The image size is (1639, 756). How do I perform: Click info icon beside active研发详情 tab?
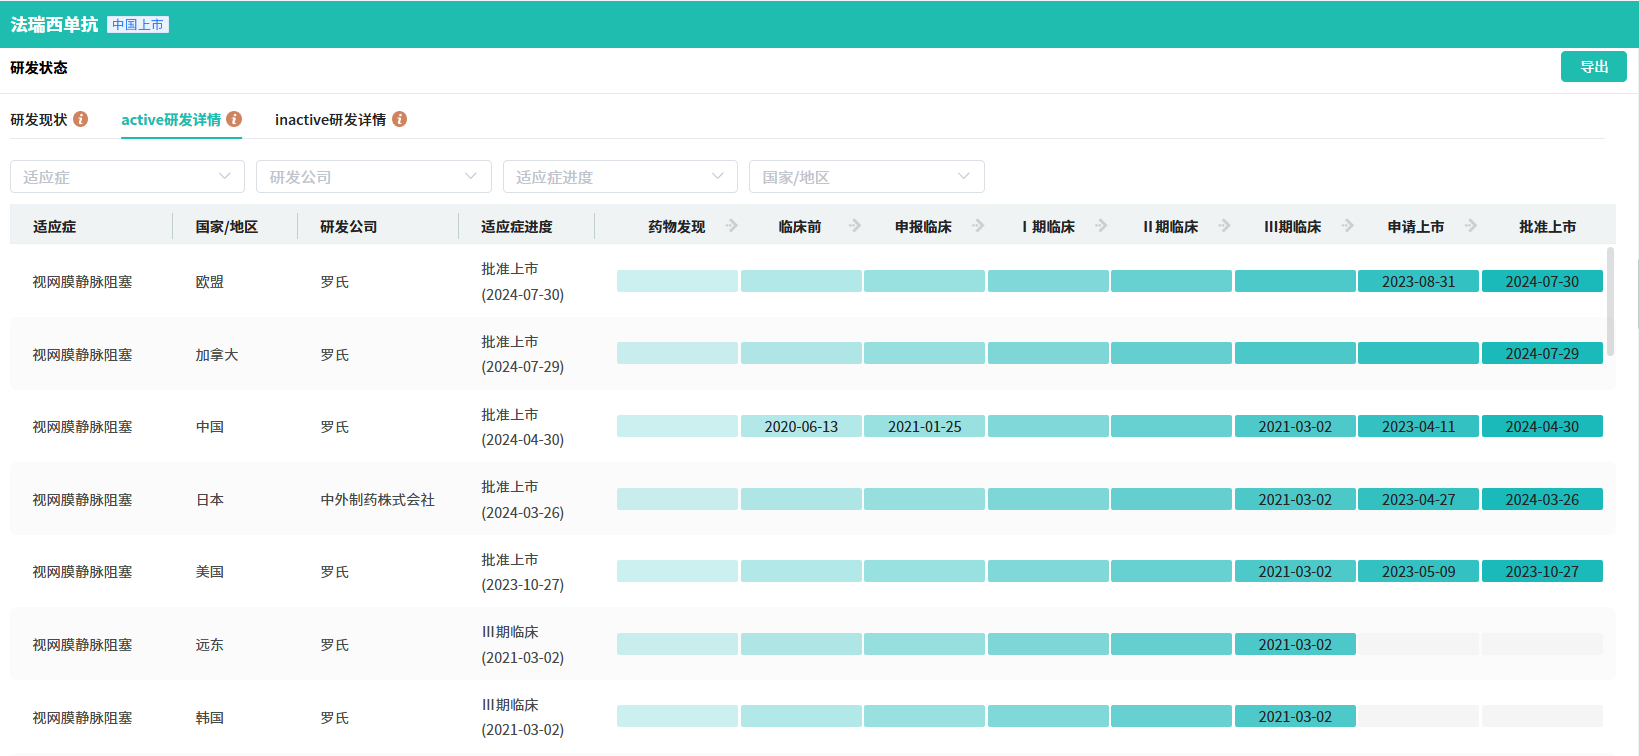pos(234,119)
